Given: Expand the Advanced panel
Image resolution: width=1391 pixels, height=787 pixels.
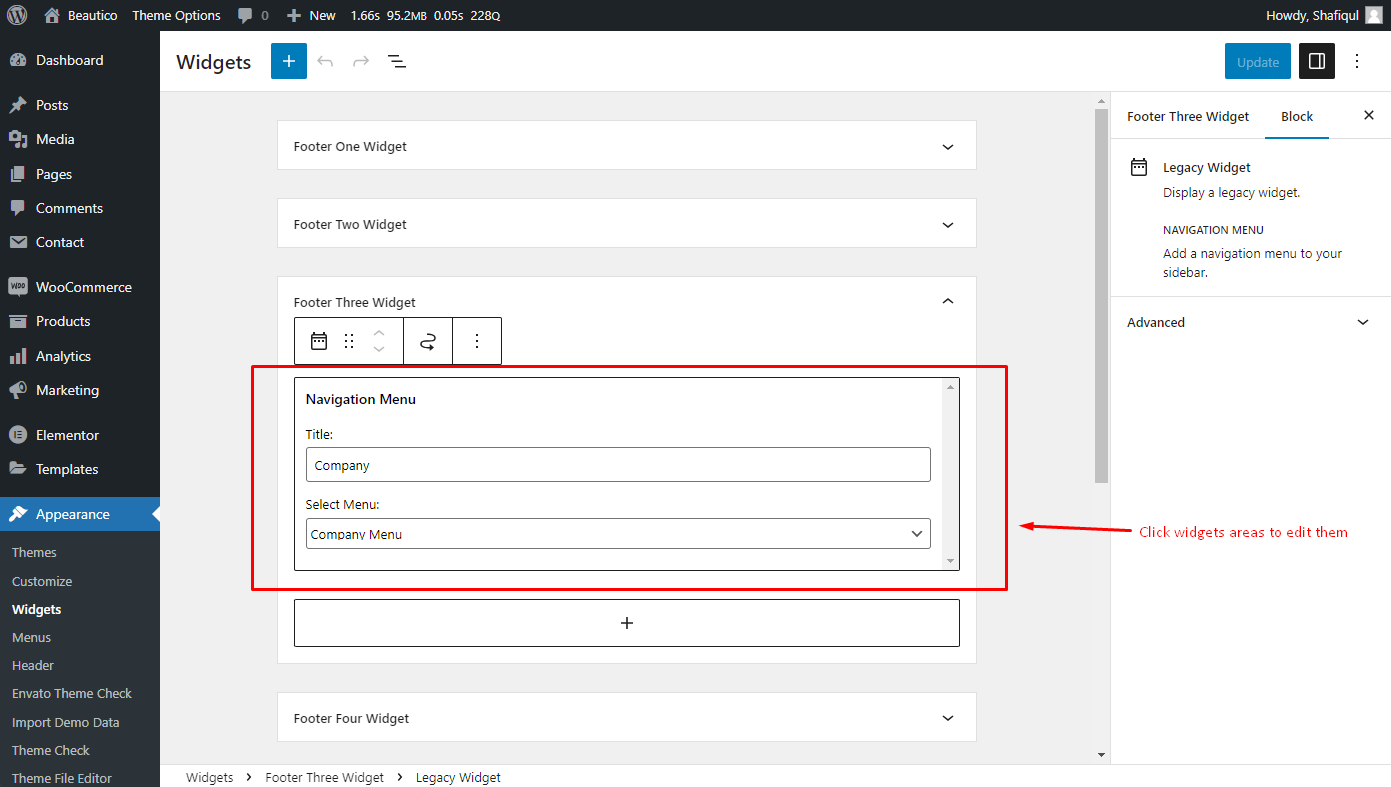Looking at the screenshot, I should click(x=1249, y=322).
